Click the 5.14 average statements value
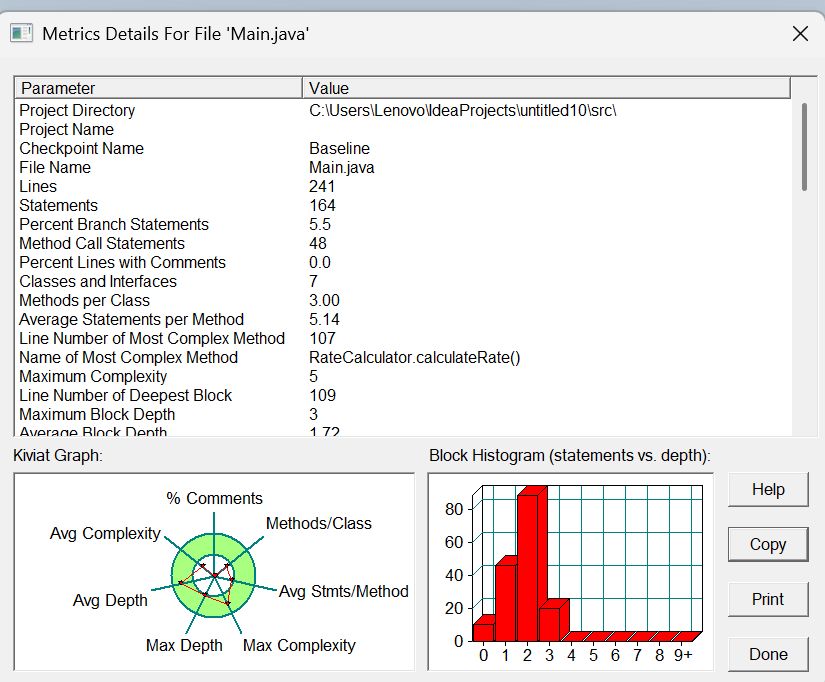The width and height of the screenshot is (825, 682). click(x=324, y=319)
